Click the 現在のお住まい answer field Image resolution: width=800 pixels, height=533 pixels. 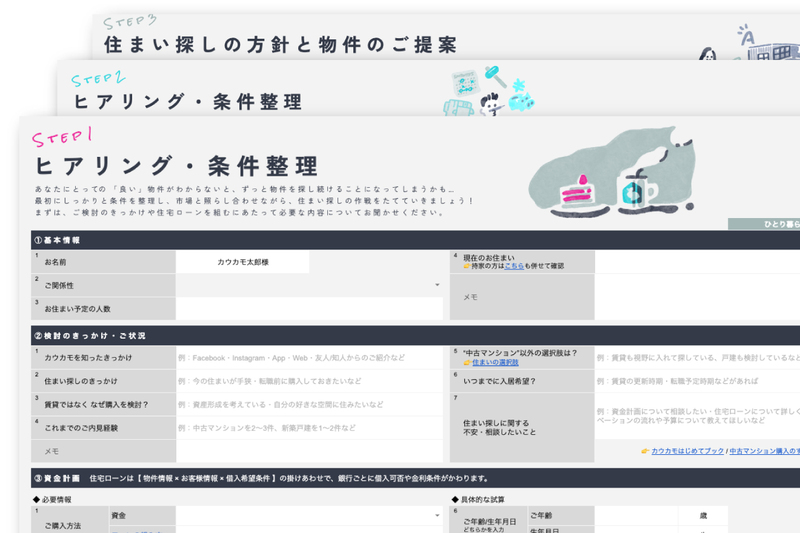pyautogui.click(x=697, y=262)
